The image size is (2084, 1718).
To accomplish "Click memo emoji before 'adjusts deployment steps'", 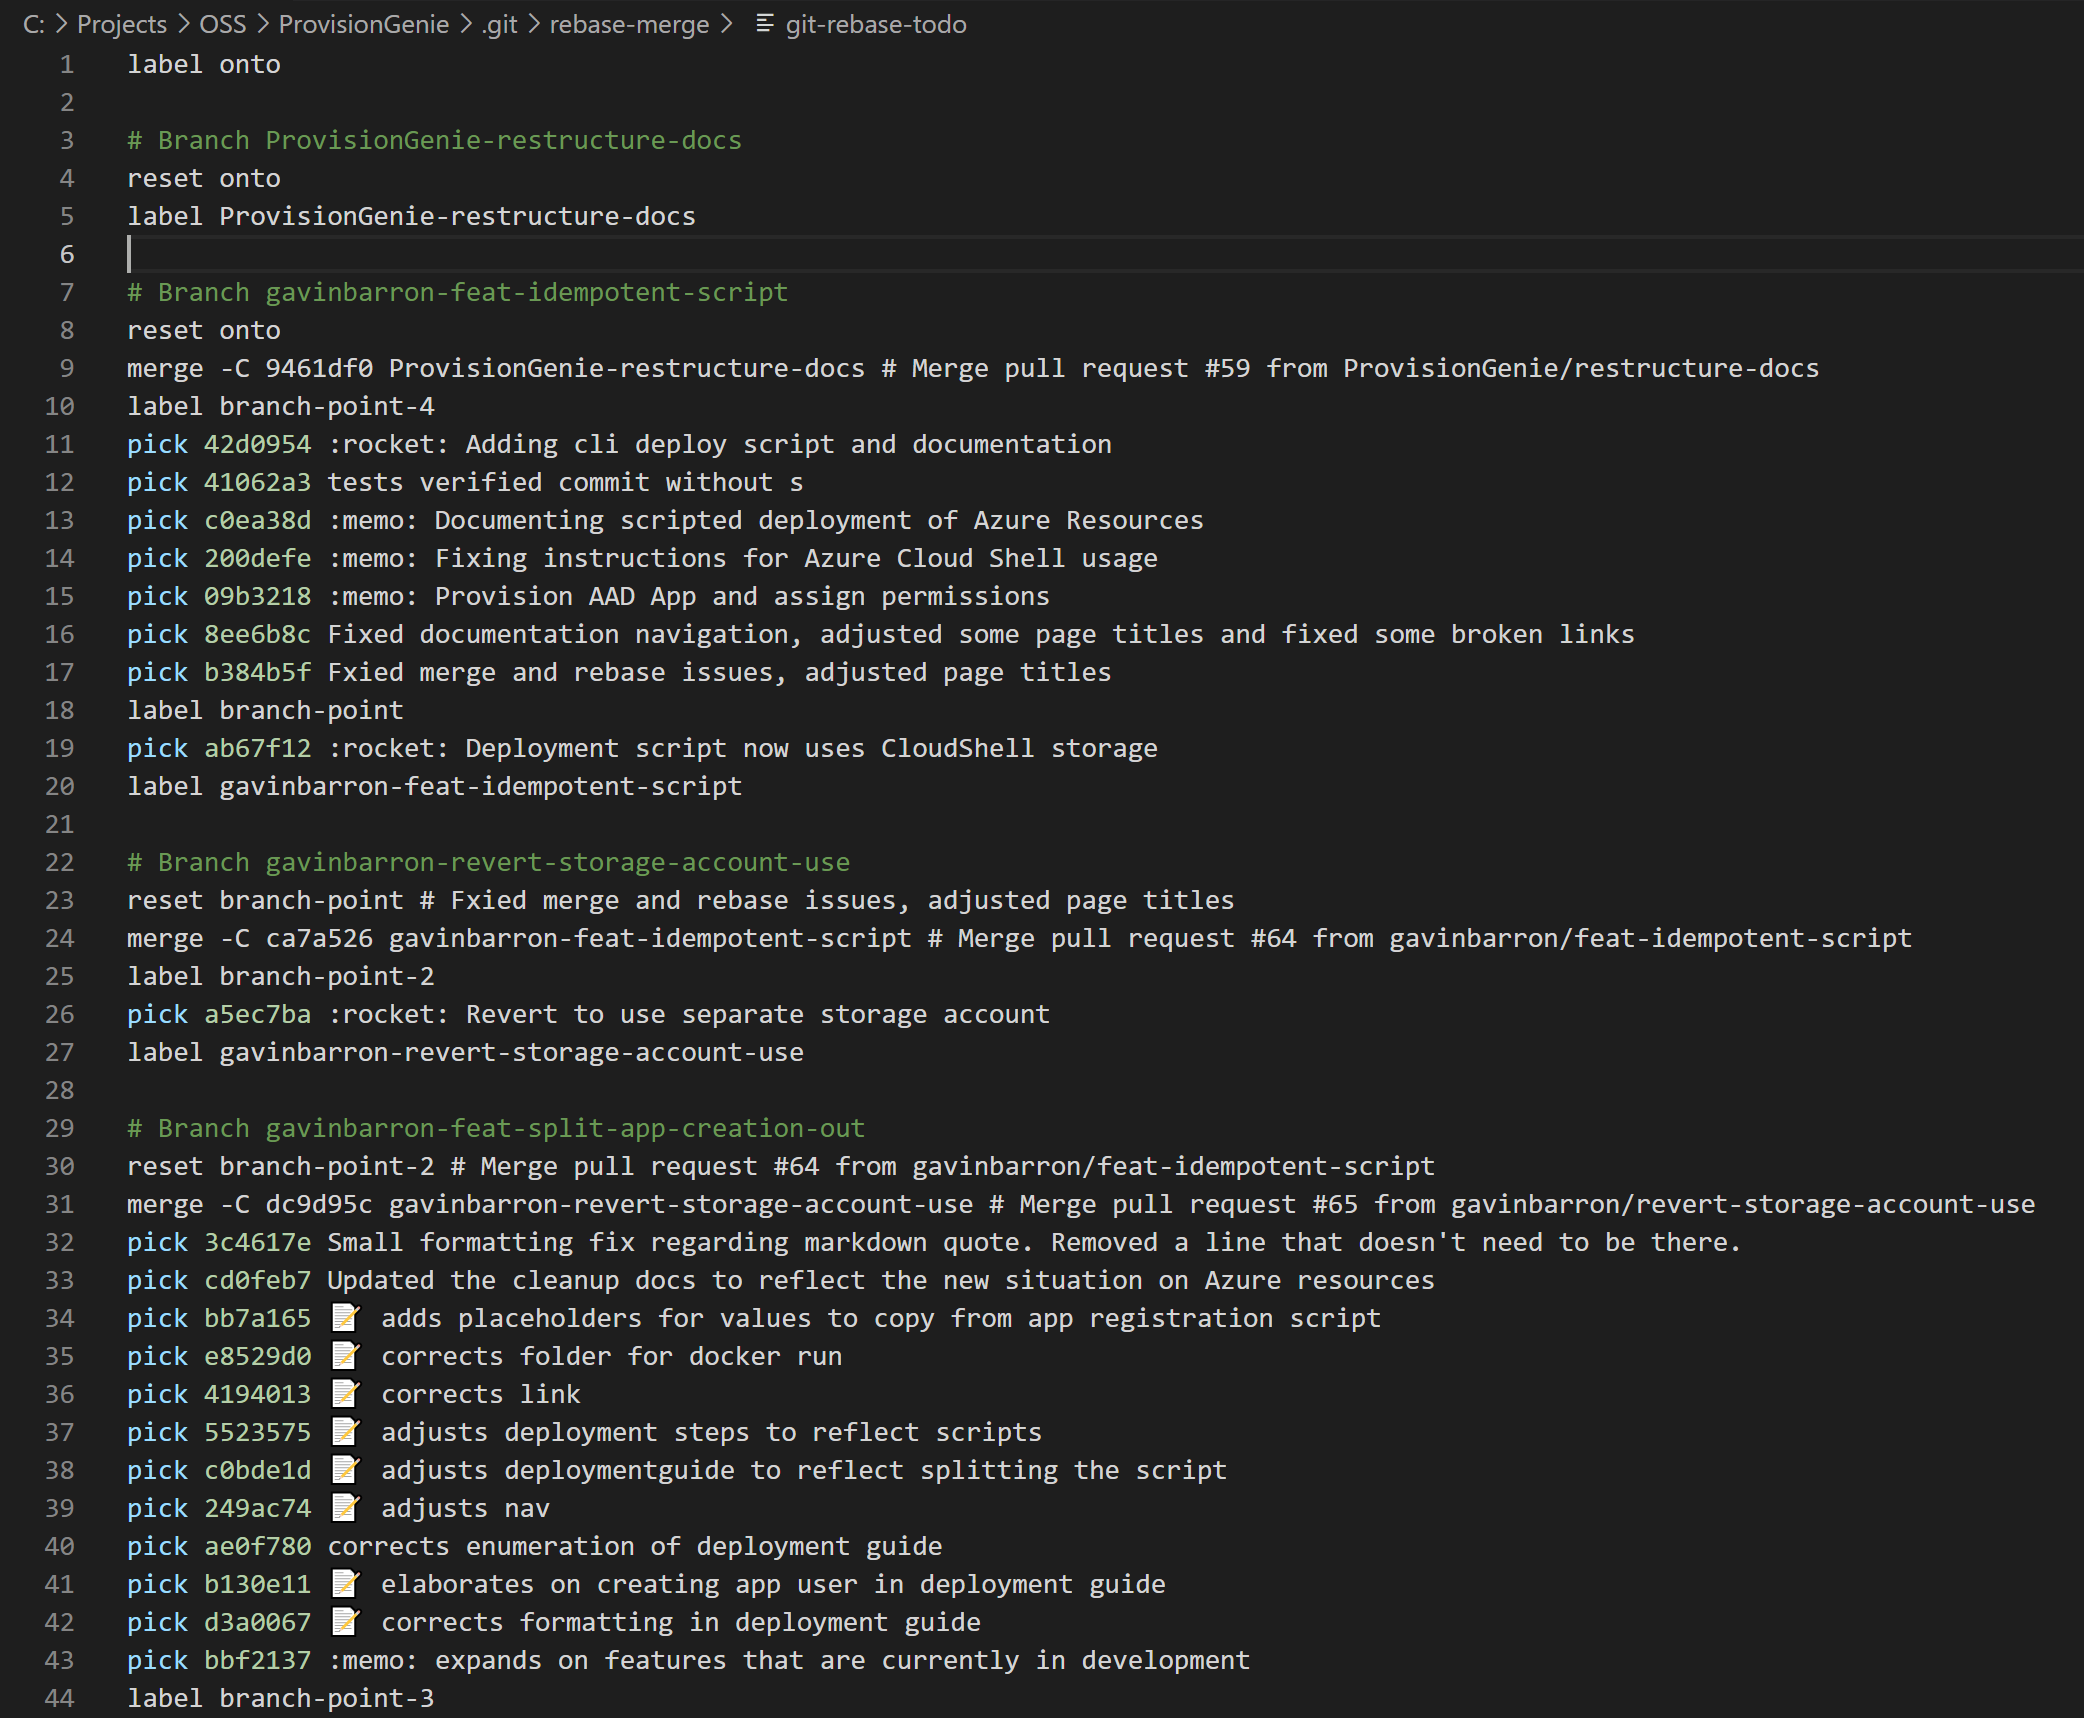I will [345, 1432].
